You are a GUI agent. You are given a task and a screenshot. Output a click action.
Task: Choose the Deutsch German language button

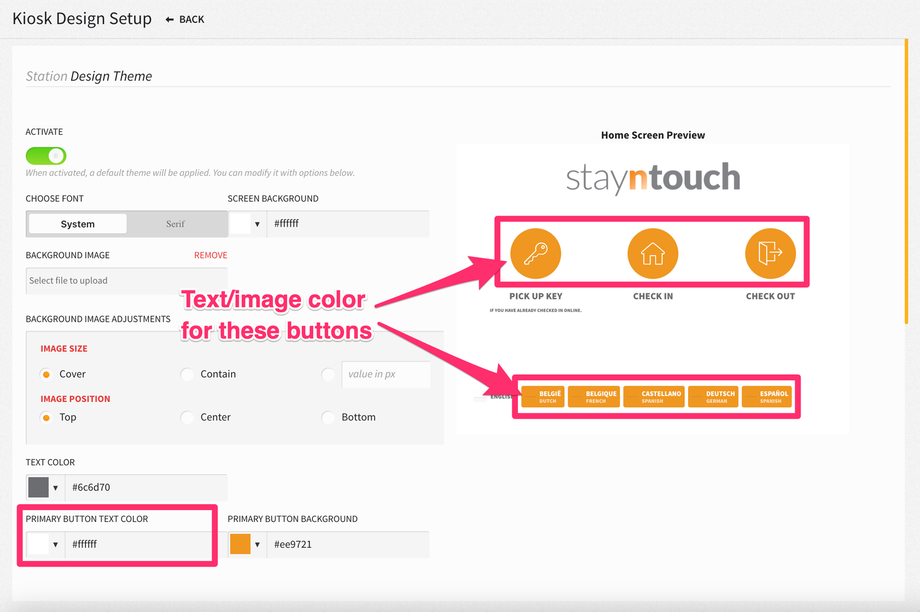713,397
